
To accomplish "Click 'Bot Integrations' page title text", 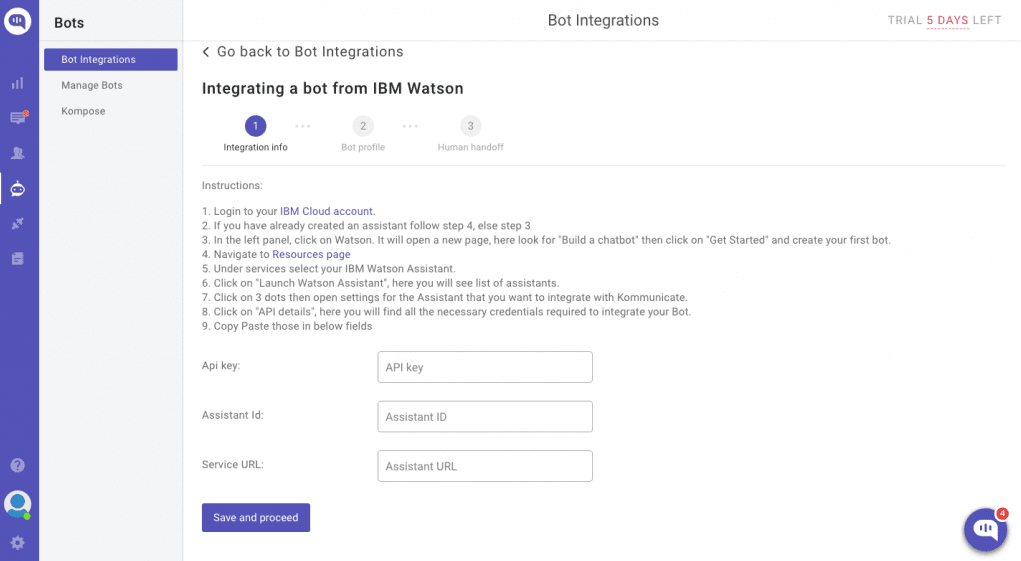I will coord(603,21).
